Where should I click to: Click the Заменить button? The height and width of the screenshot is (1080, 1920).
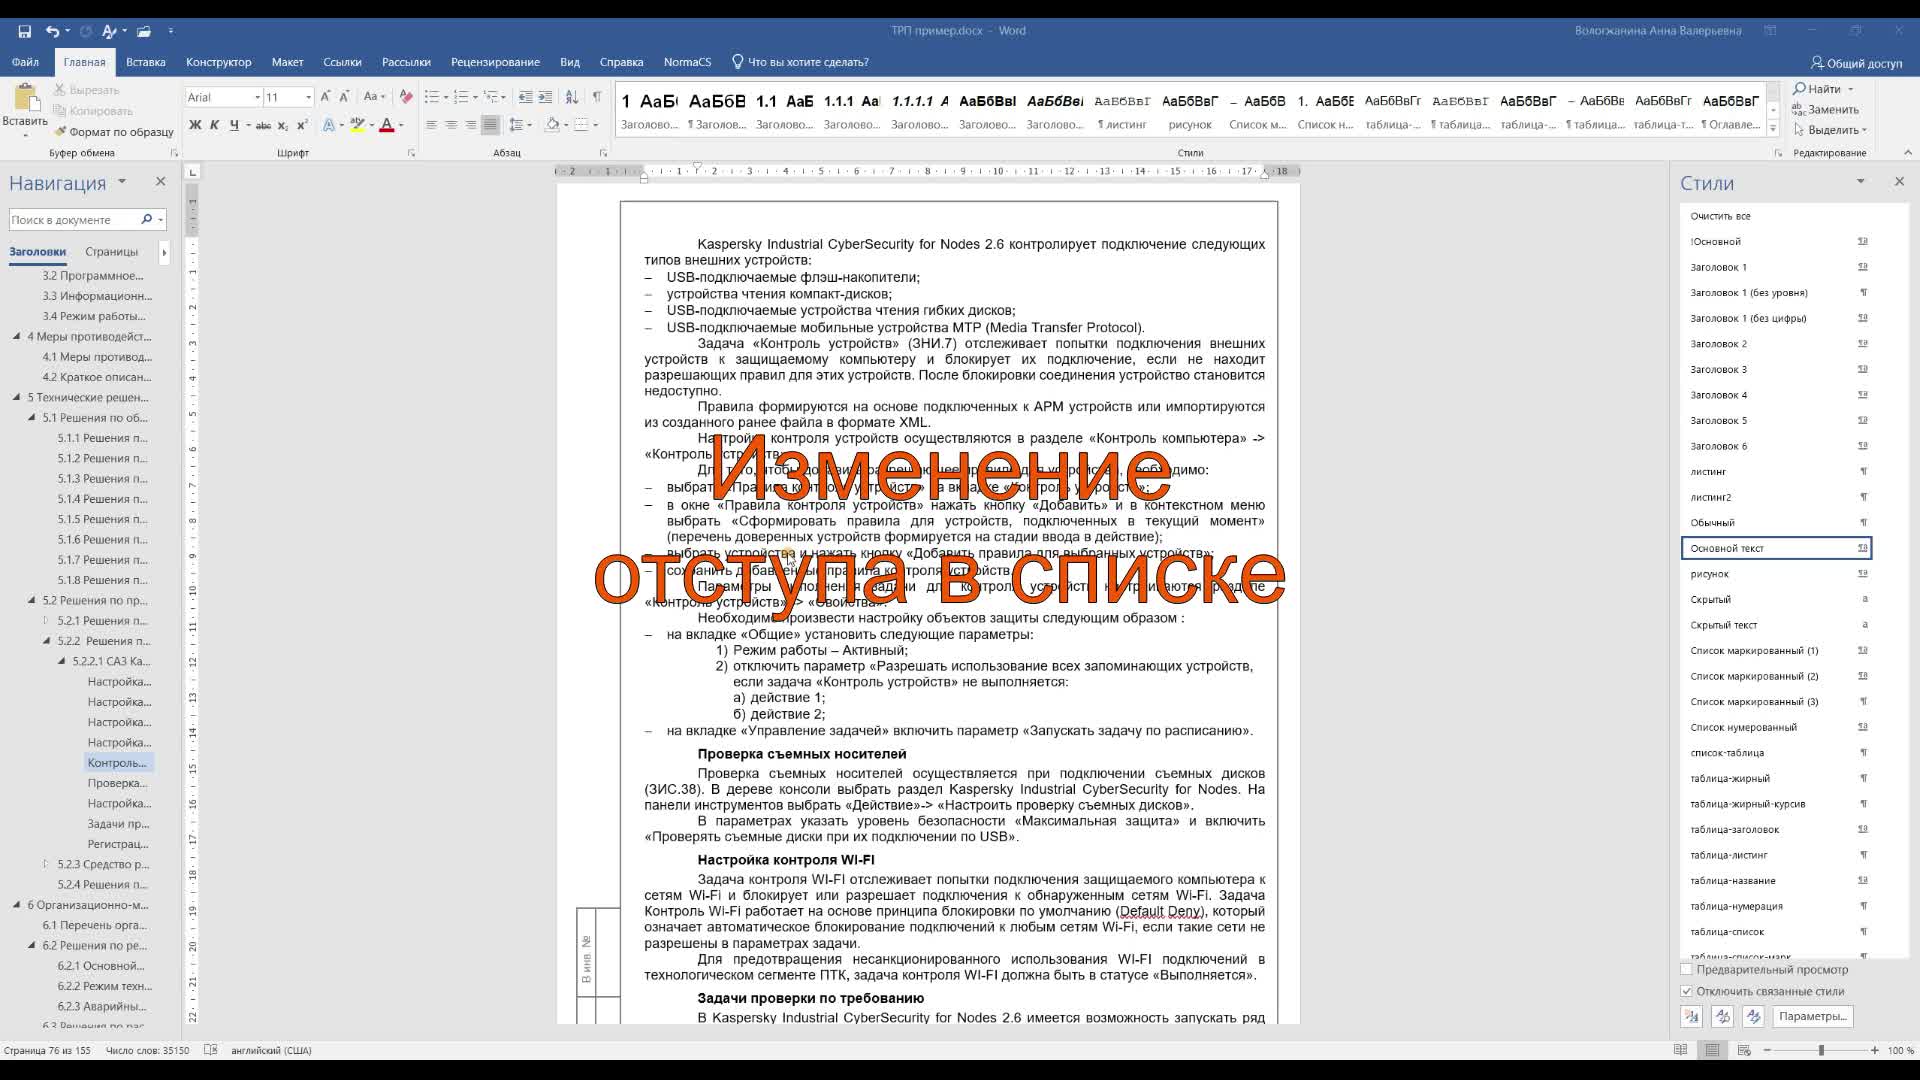(x=1826, y=110)
